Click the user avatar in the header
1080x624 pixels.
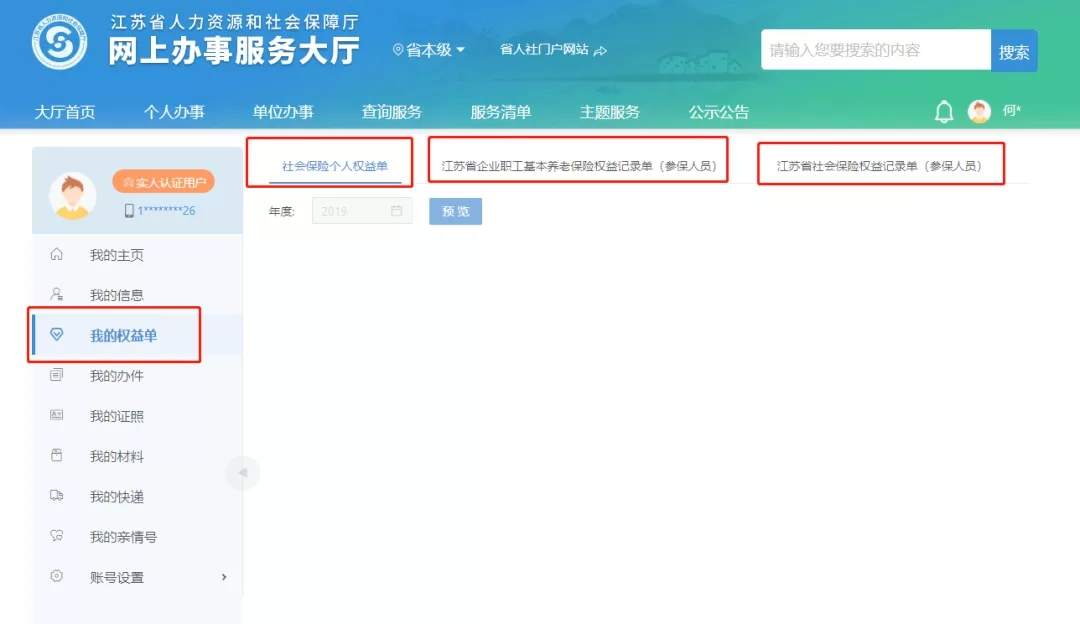tap(979, 112)
